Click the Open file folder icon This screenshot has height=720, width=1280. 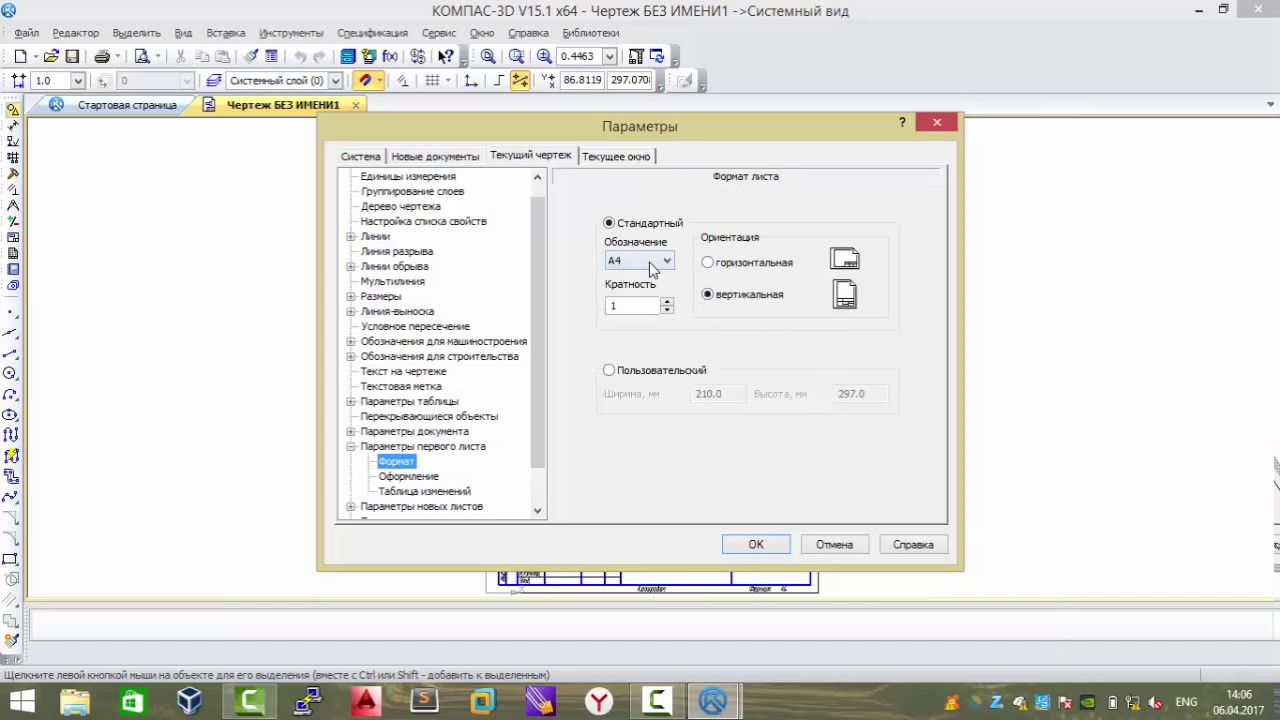51,57
